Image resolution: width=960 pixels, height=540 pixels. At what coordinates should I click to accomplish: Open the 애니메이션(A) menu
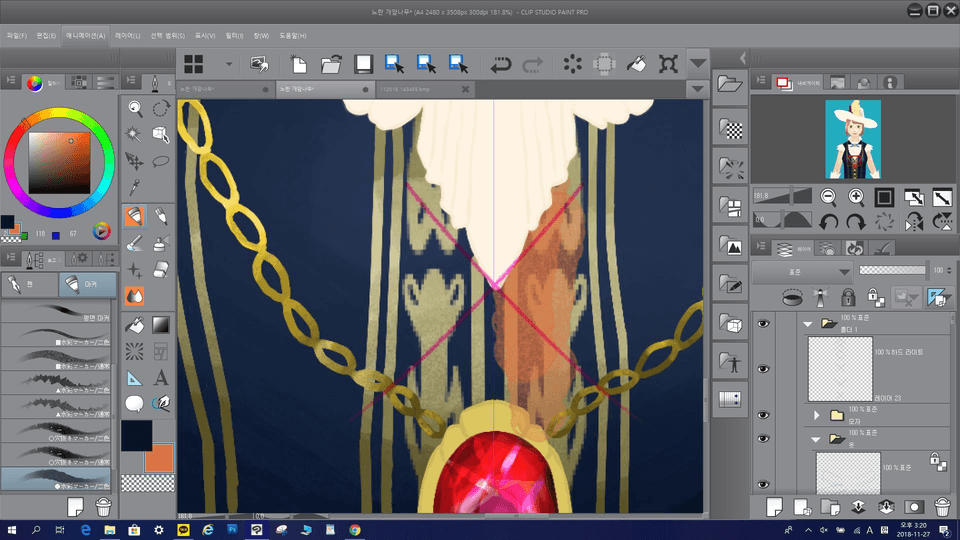click(85, 36)
